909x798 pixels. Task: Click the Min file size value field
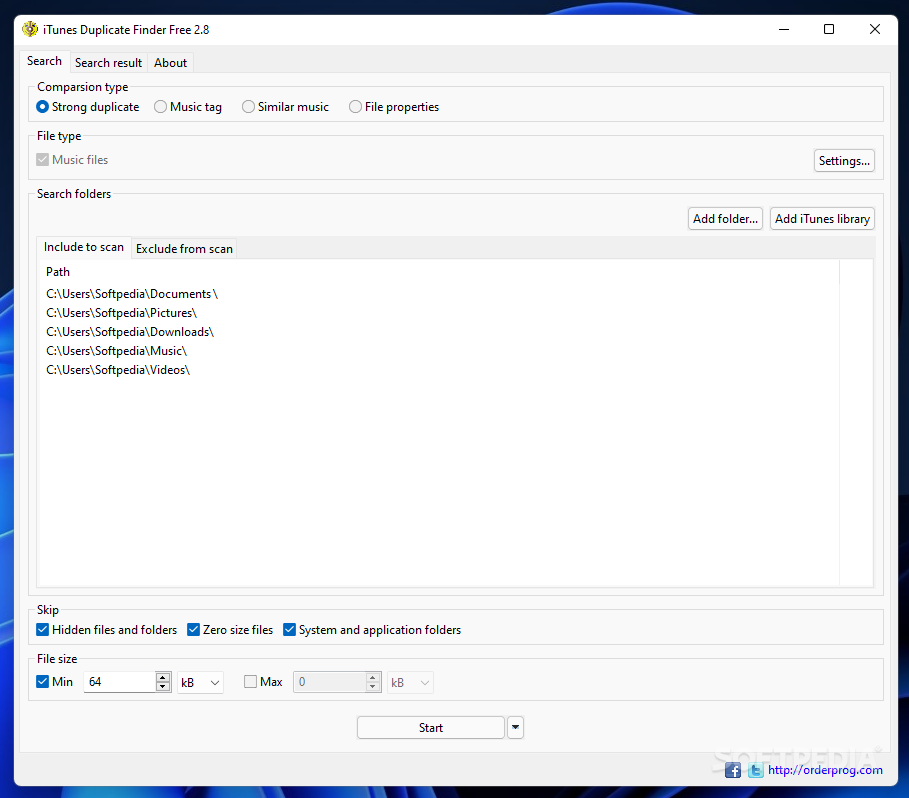point(119,682)
